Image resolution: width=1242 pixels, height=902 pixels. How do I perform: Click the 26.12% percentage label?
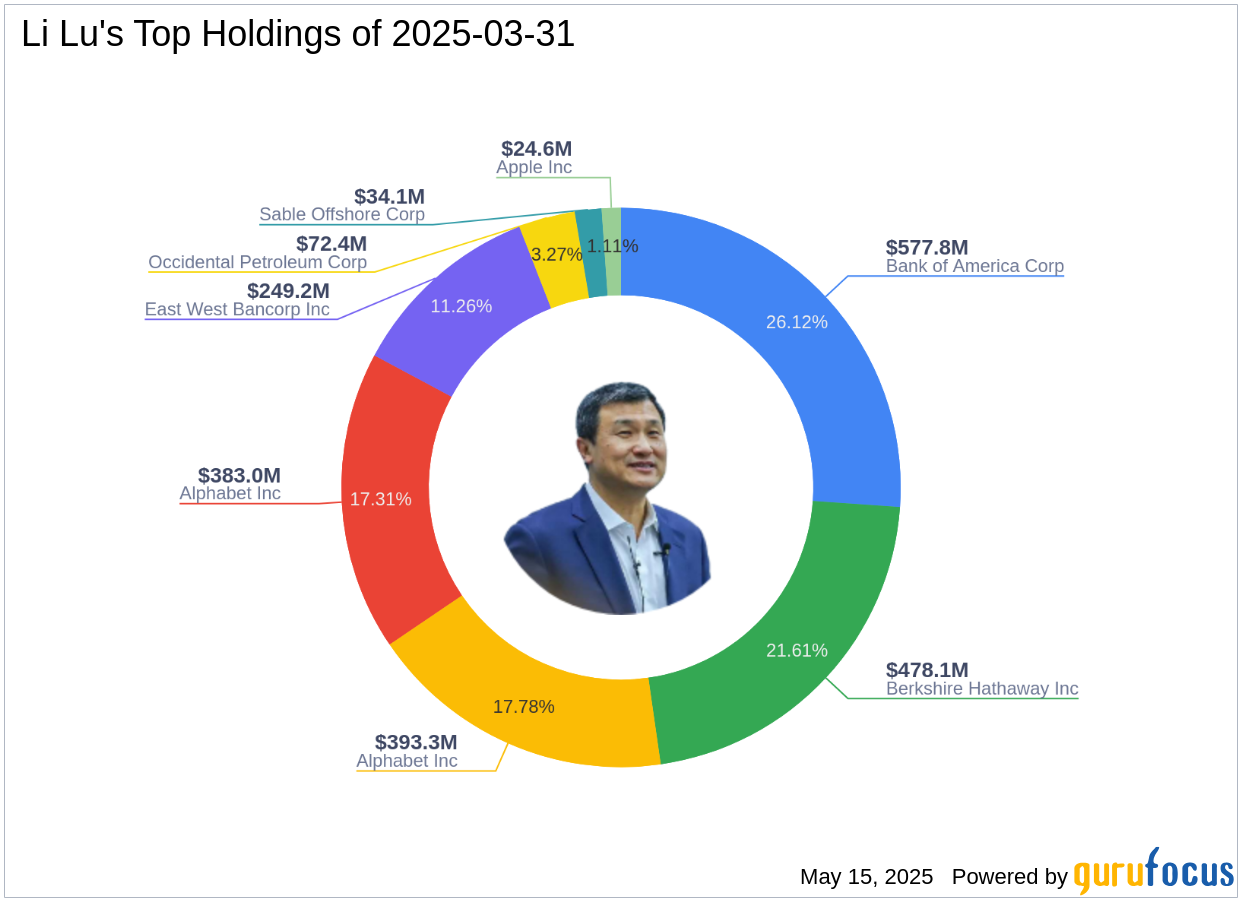(x=797, y=322)
